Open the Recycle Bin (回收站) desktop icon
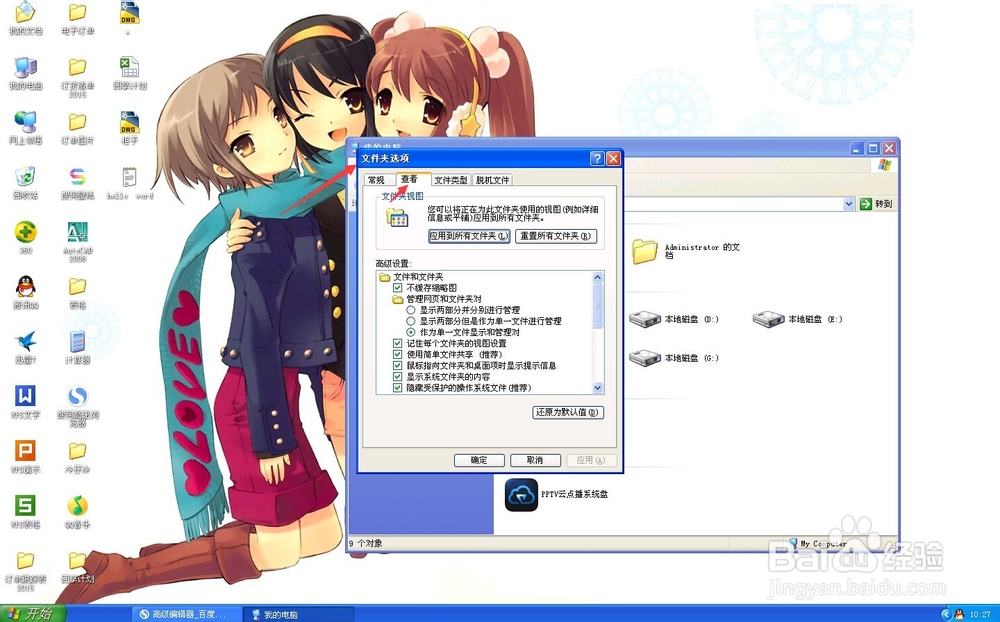 [x=26, y=183]
